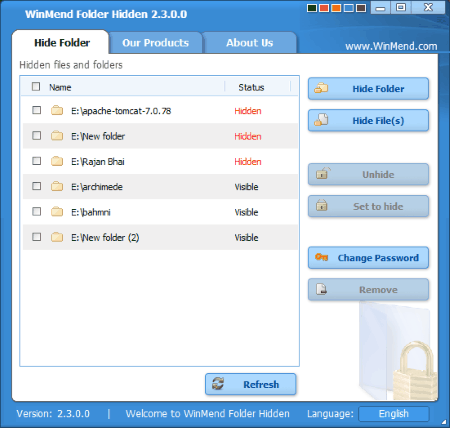Click the document icon on Remove button
This screenshot has width=450, height=428.
321,289
